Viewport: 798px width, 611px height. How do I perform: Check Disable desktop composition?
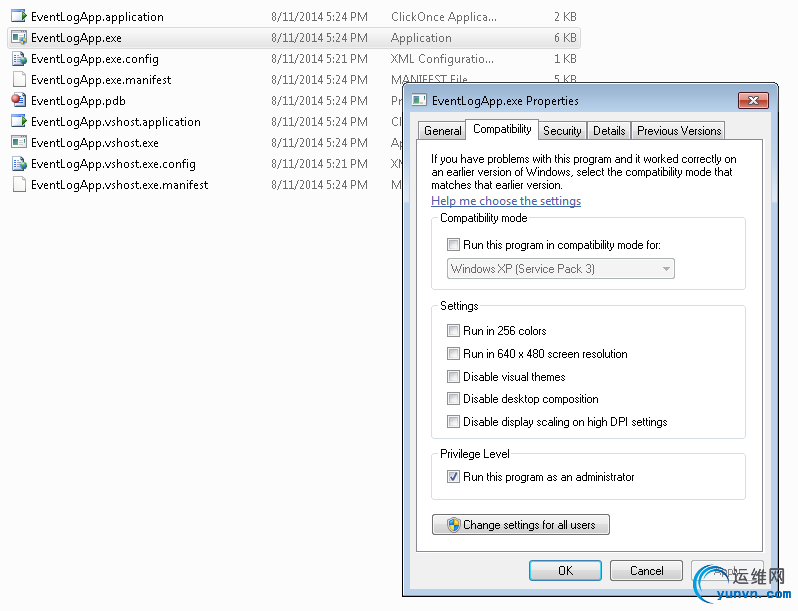pos(453,398)
